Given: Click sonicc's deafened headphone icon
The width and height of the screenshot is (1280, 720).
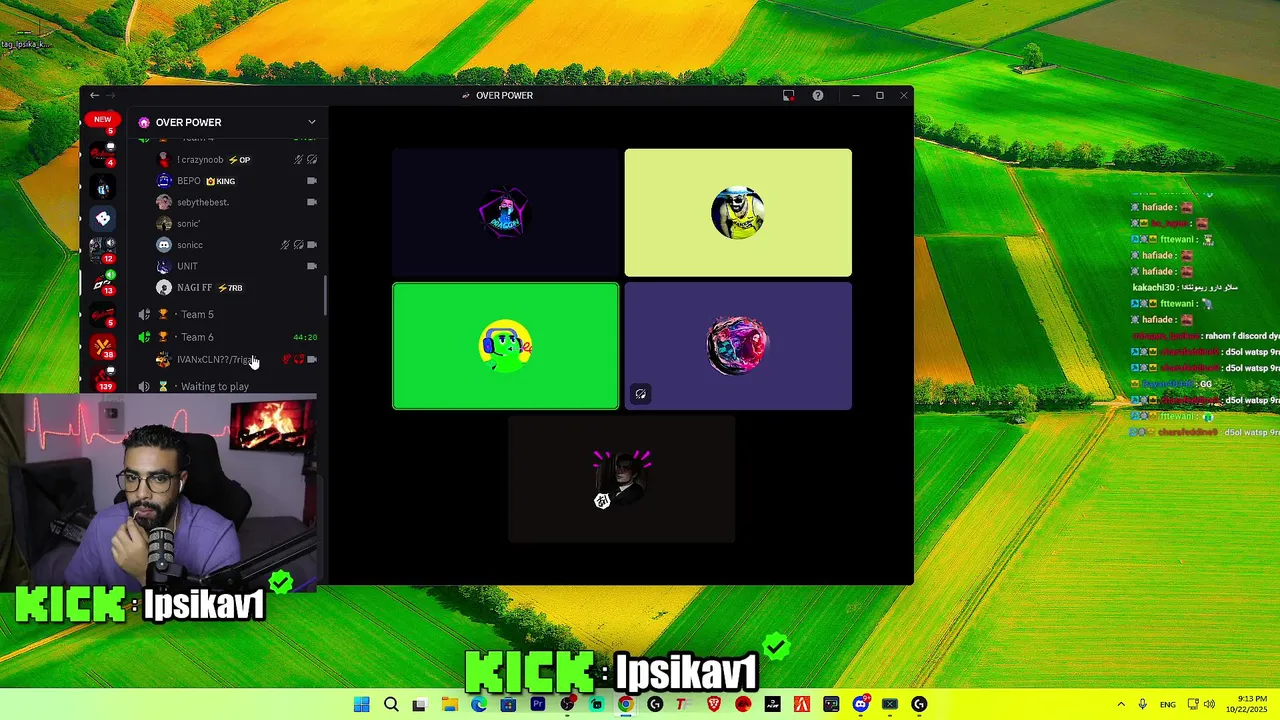Looking at the screenshot, I should [x=298, y=245].
